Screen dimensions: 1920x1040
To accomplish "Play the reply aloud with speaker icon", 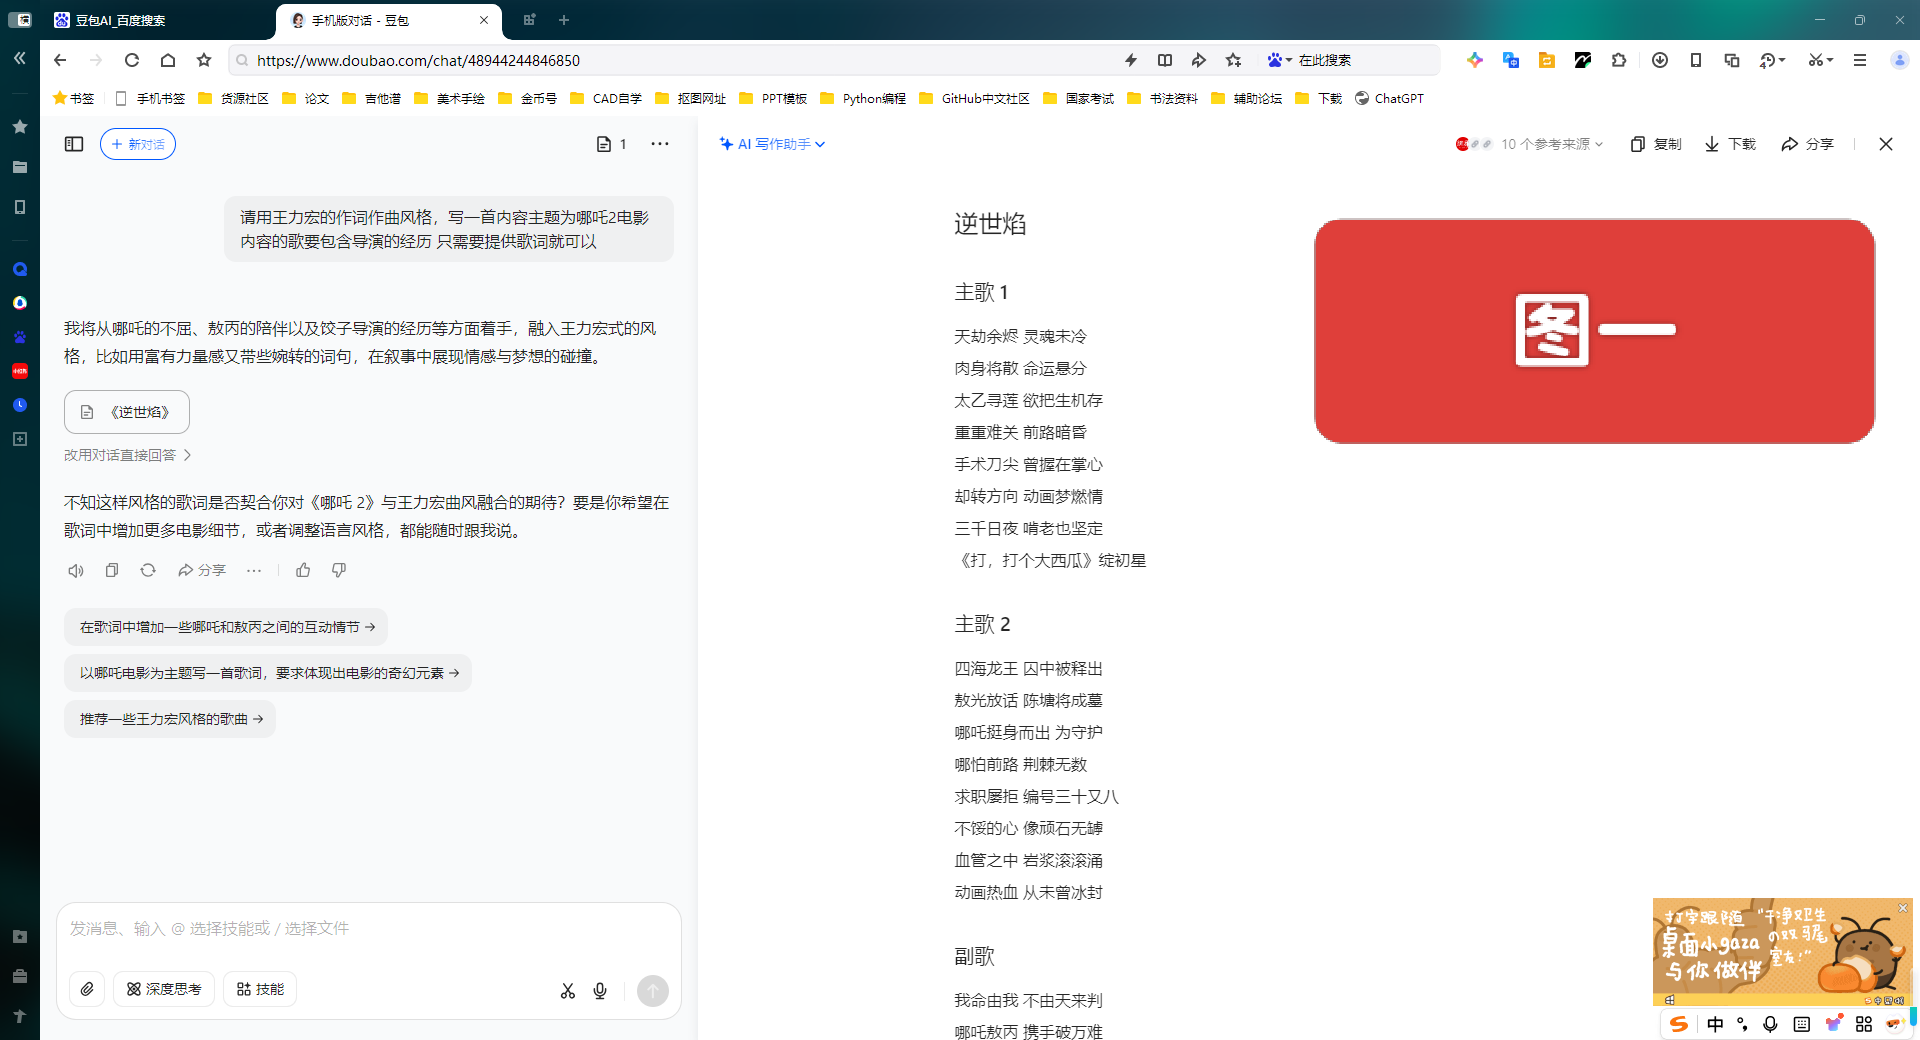I will click(x=76, y=570).
